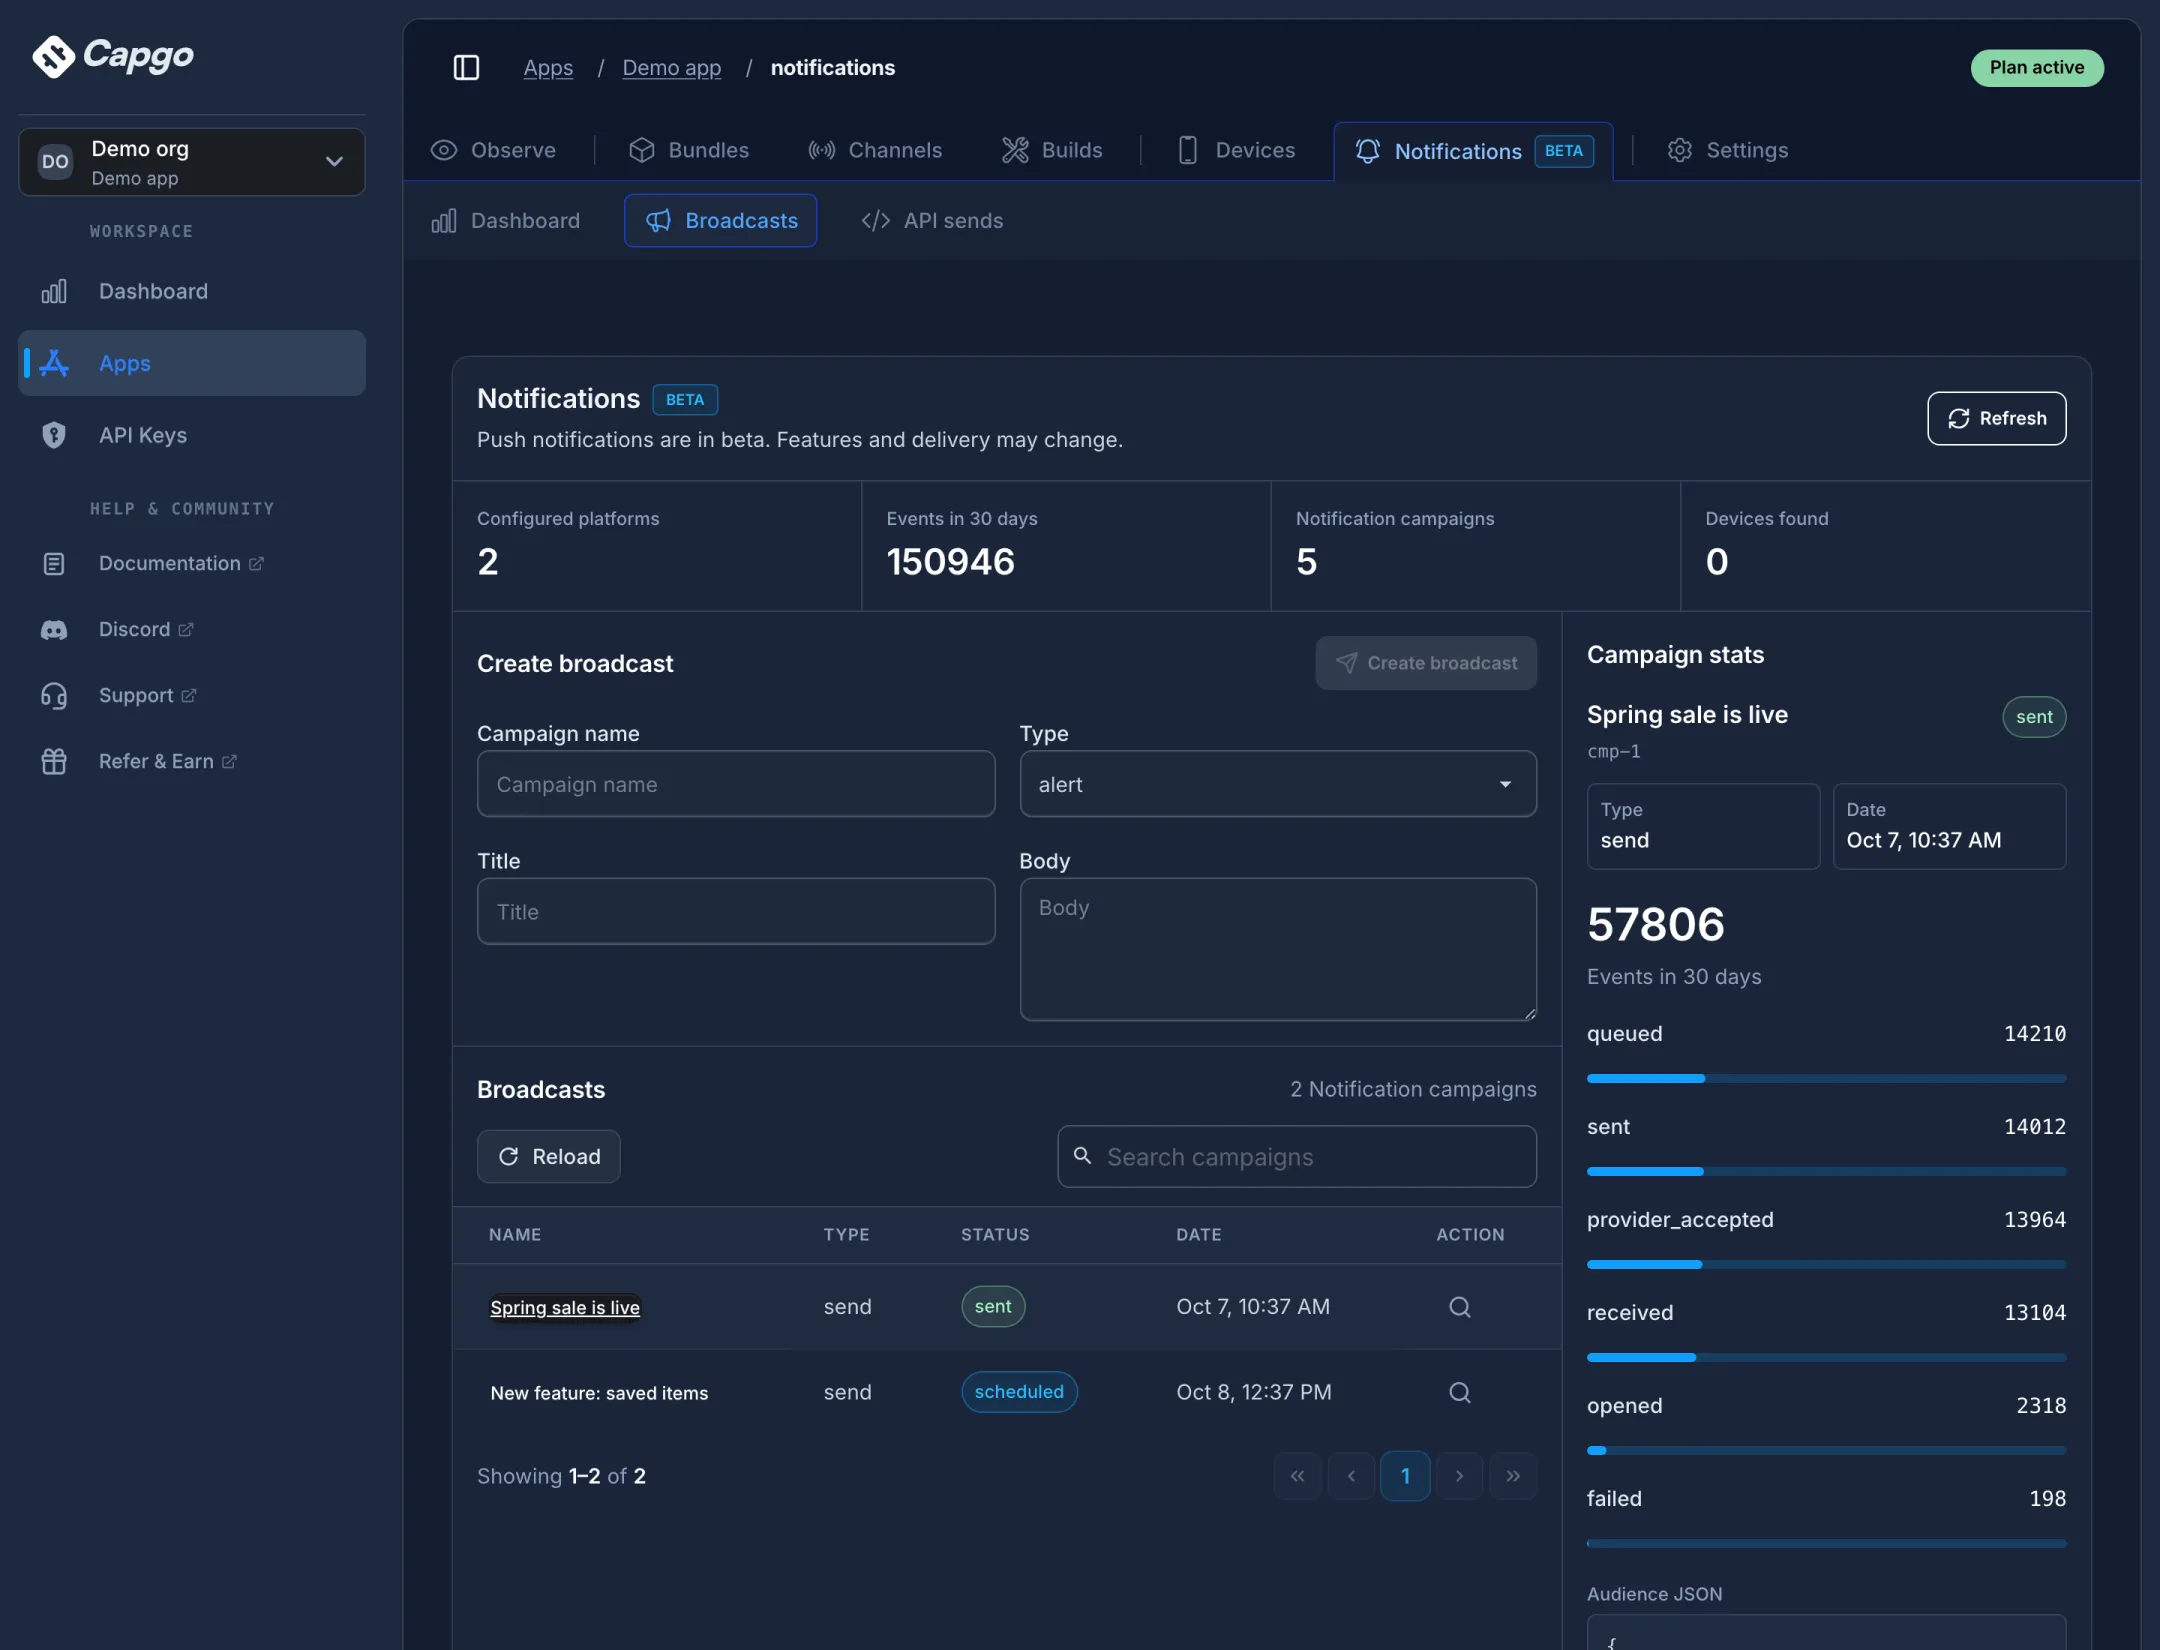Click into the Body textarea
This screenshot has height=1650, width=2160.
(1278, 949)
